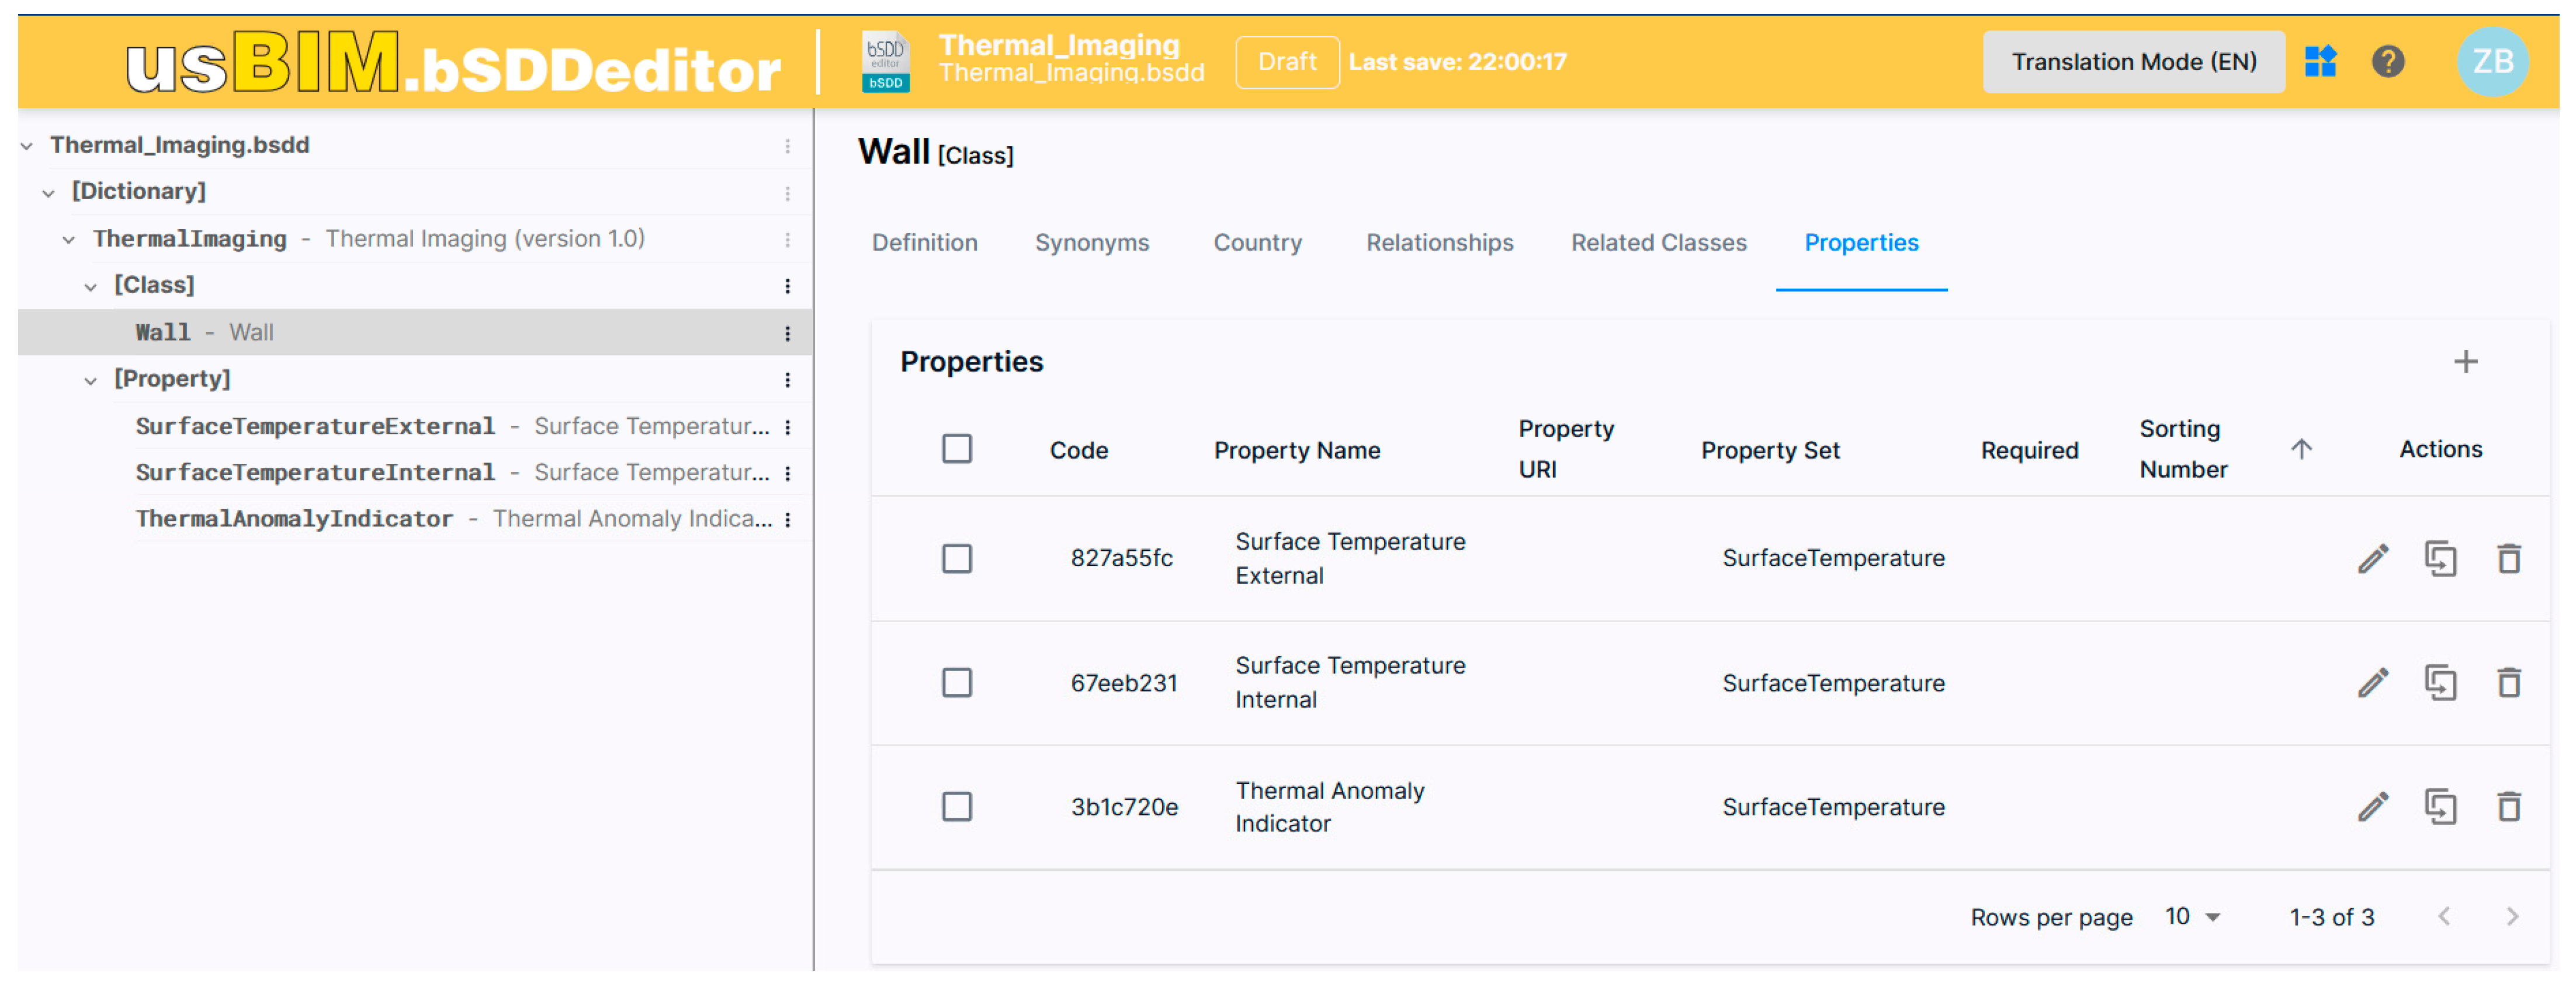Viewport: 2576px width, 986px height.
Task: Select checkbox for code 3b1c720e row
Action: (957, 807)
